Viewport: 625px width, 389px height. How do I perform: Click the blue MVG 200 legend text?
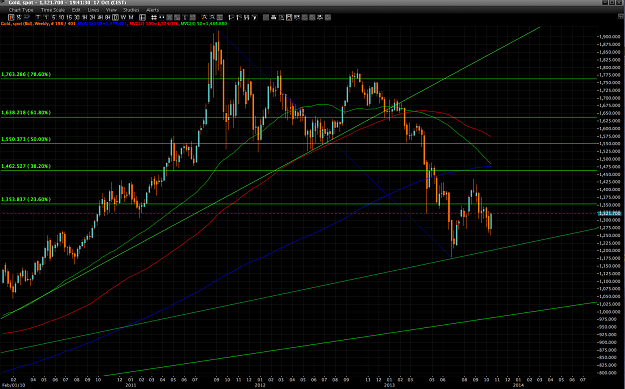(x=102, y=24)
